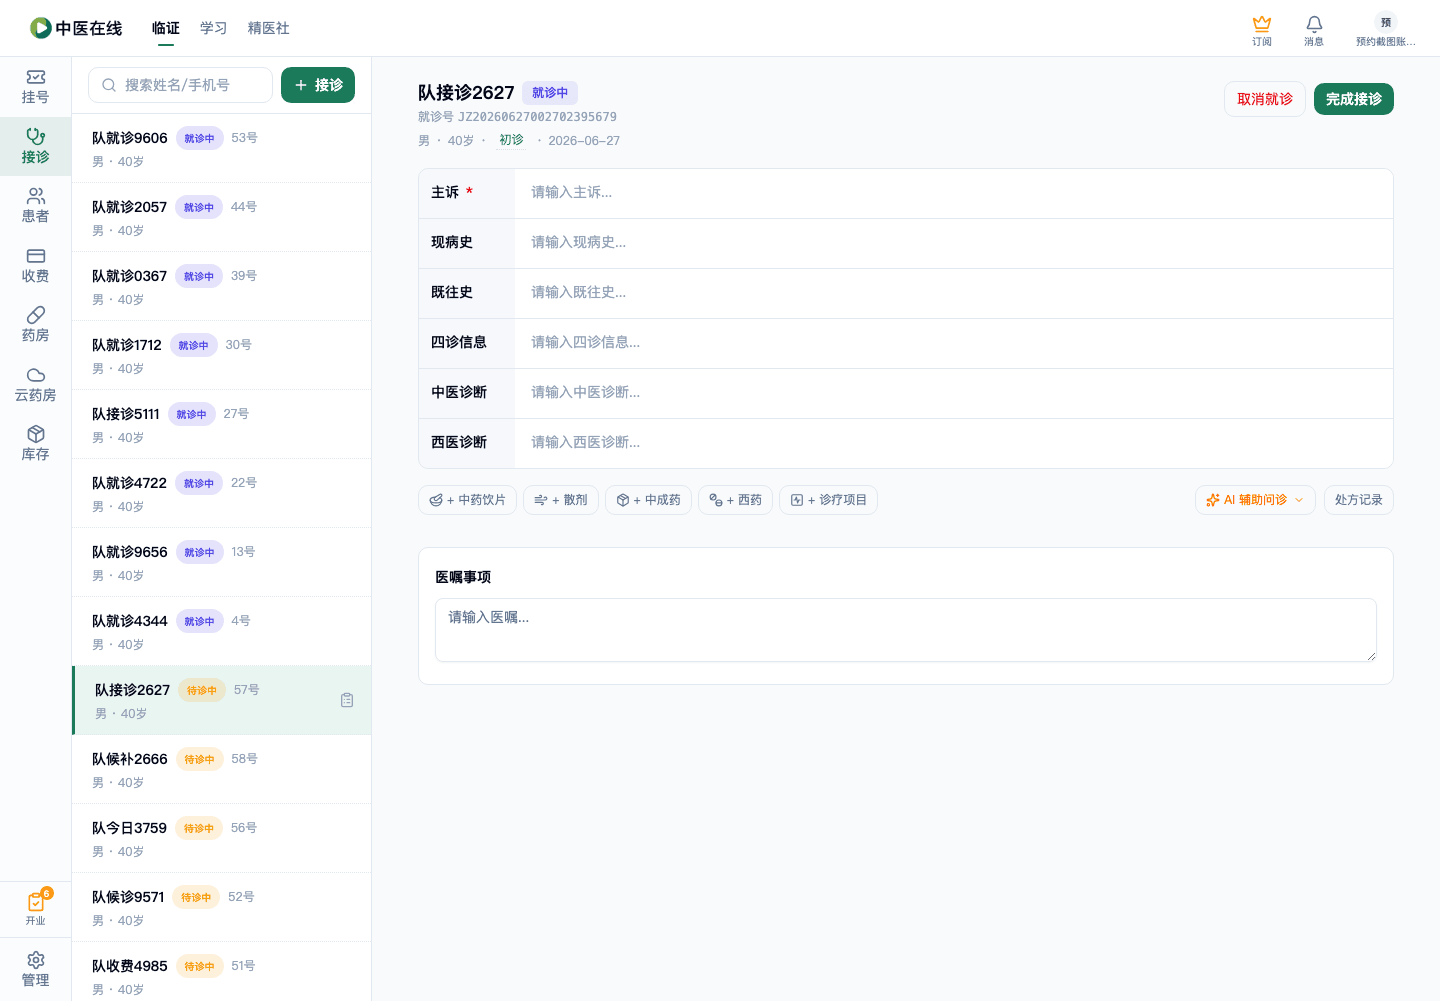Viewport: 1440px width, 1001px height.
Task: Add a 中成药 prescription
Action: [x=648, y=500]
